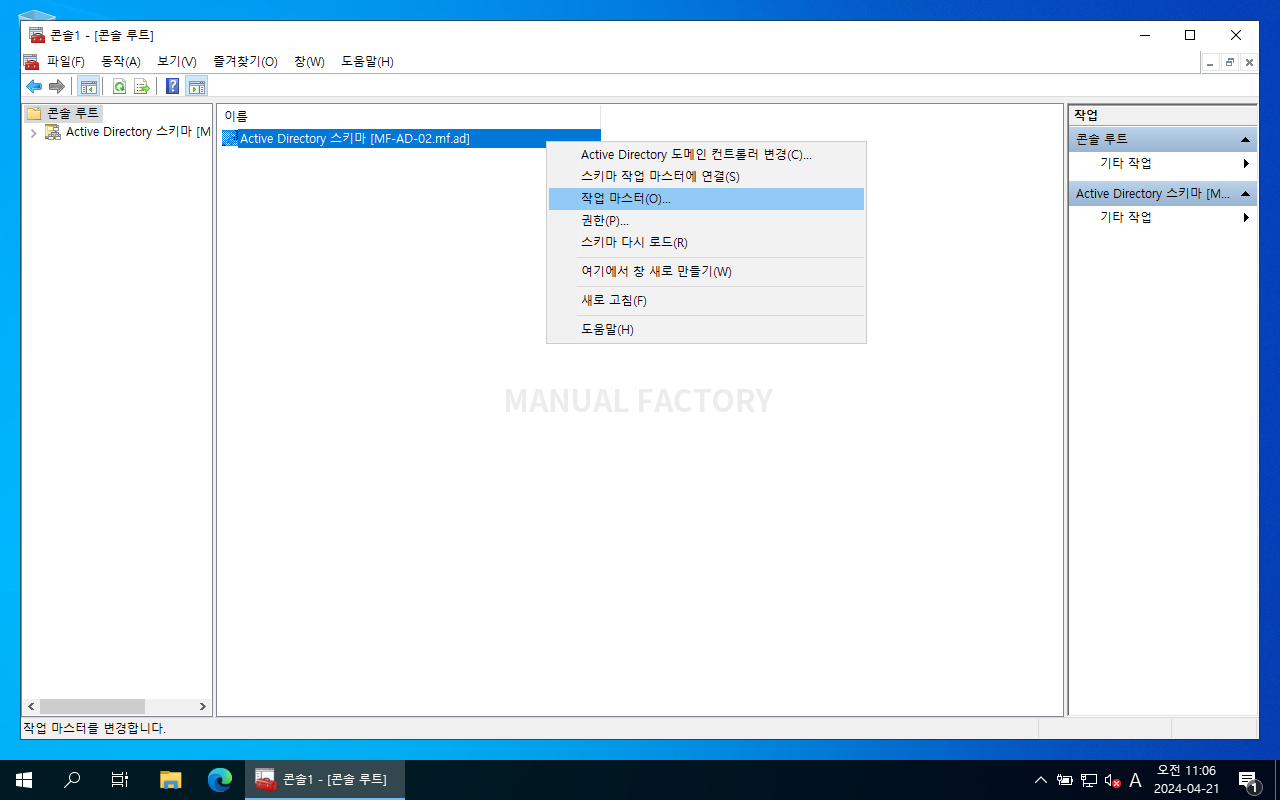Open the Windows Start button
This screenshot has width=1280, height=800.
[24, 780]
